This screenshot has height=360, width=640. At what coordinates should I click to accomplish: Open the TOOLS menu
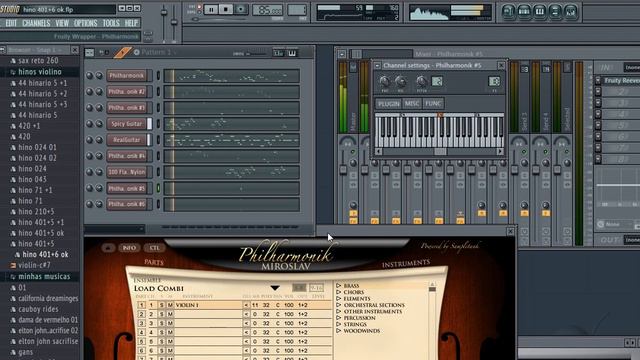click(111, 23)
